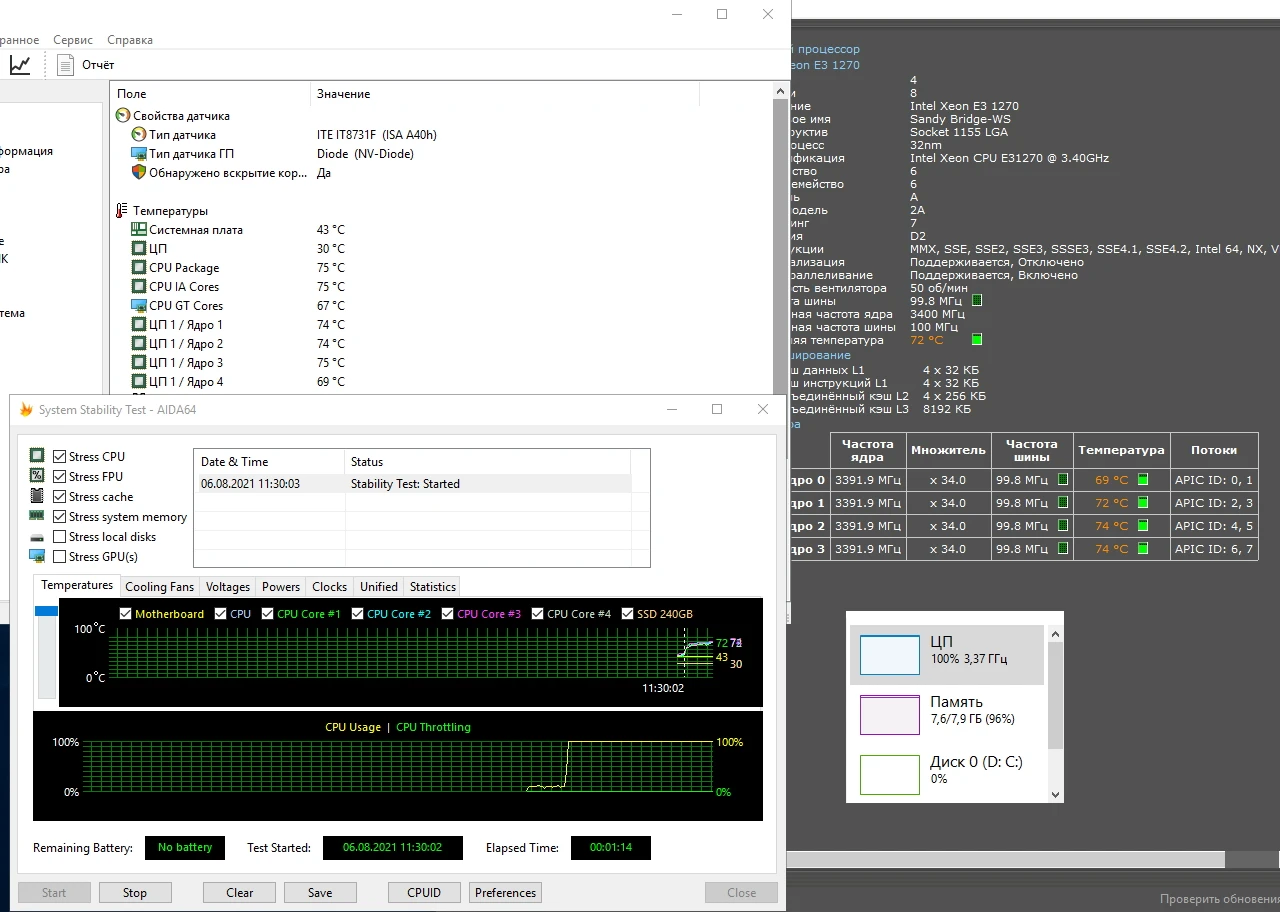Screen dimensions: 1280x912
Task: Open the Preferences button
Action: click(x=505, y=893)
